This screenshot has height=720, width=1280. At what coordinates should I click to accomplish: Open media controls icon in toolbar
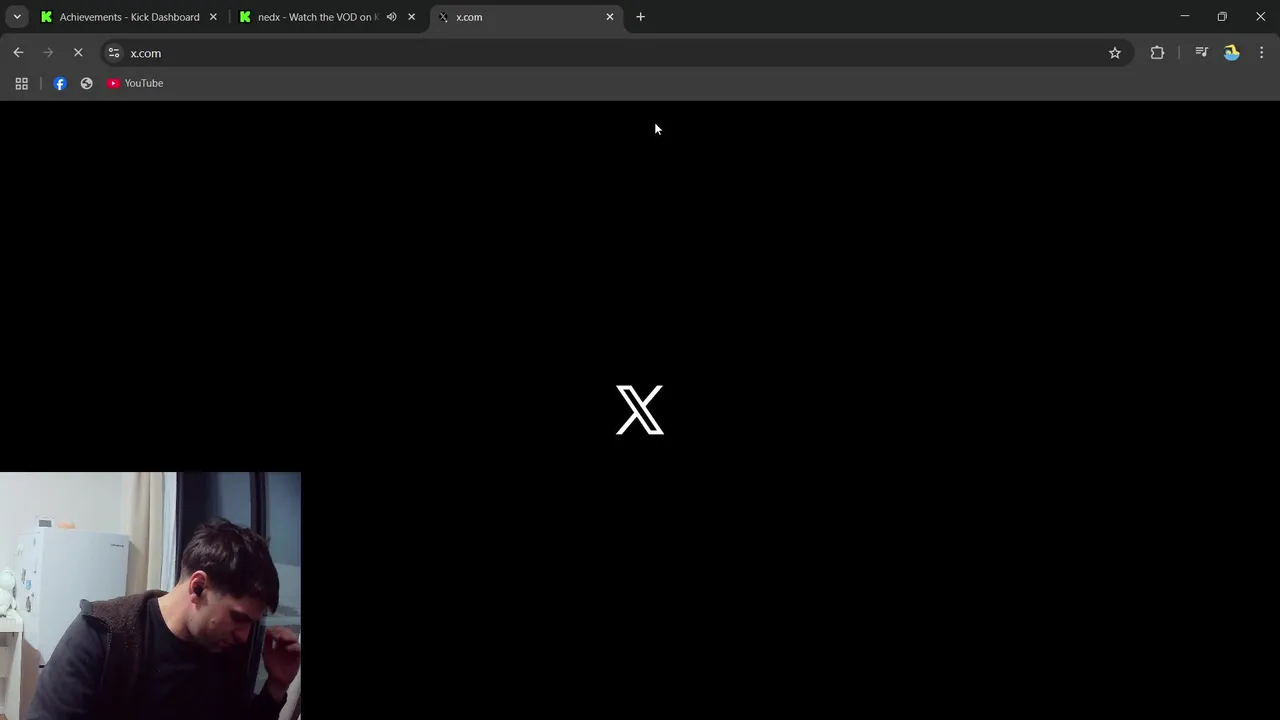point(1202,53)
